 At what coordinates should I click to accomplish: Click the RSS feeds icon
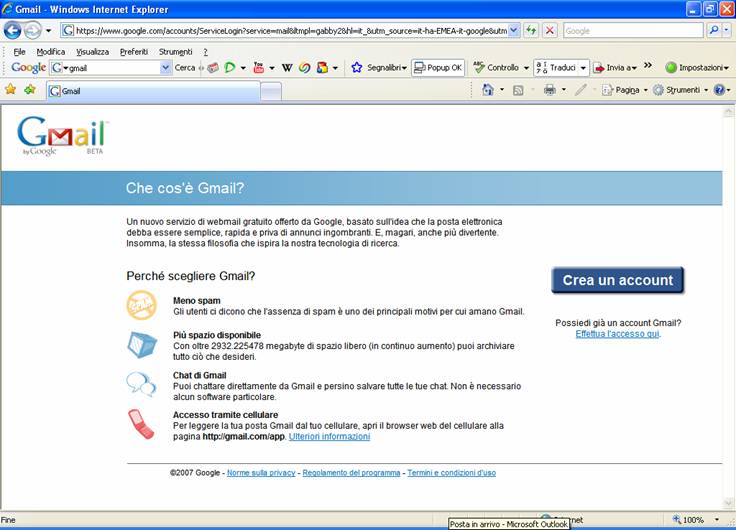[x=518, y=90]
